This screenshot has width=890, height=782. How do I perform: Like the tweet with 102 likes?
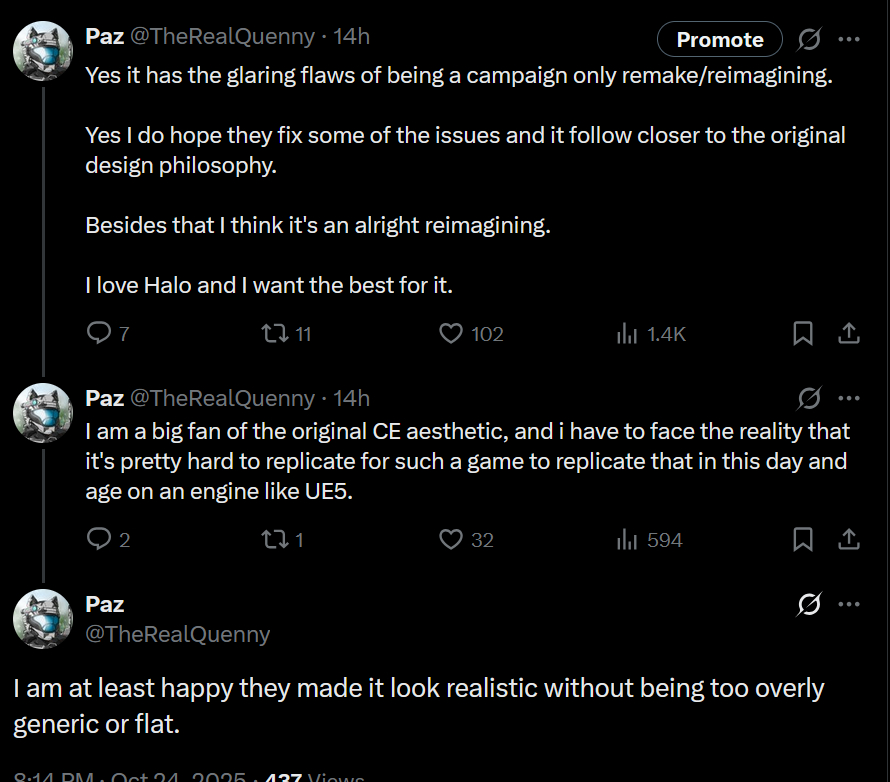(452, 334)
